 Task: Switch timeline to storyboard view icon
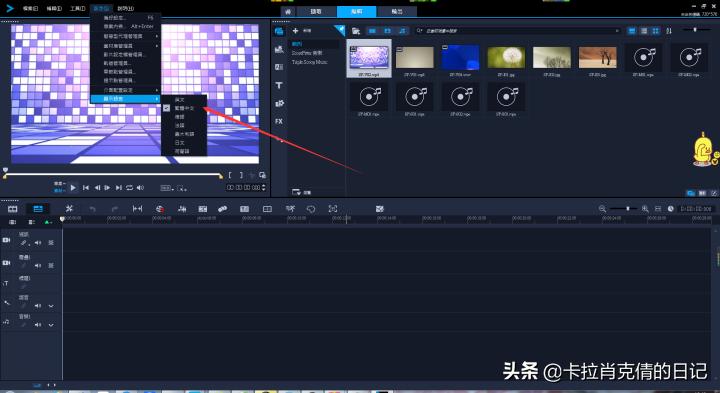click(x=12, y=209)
